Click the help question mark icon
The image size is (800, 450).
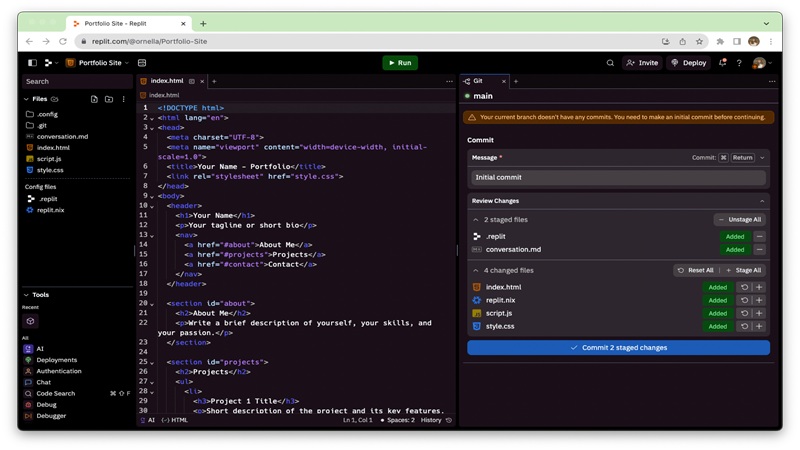[x=739, y=63]
